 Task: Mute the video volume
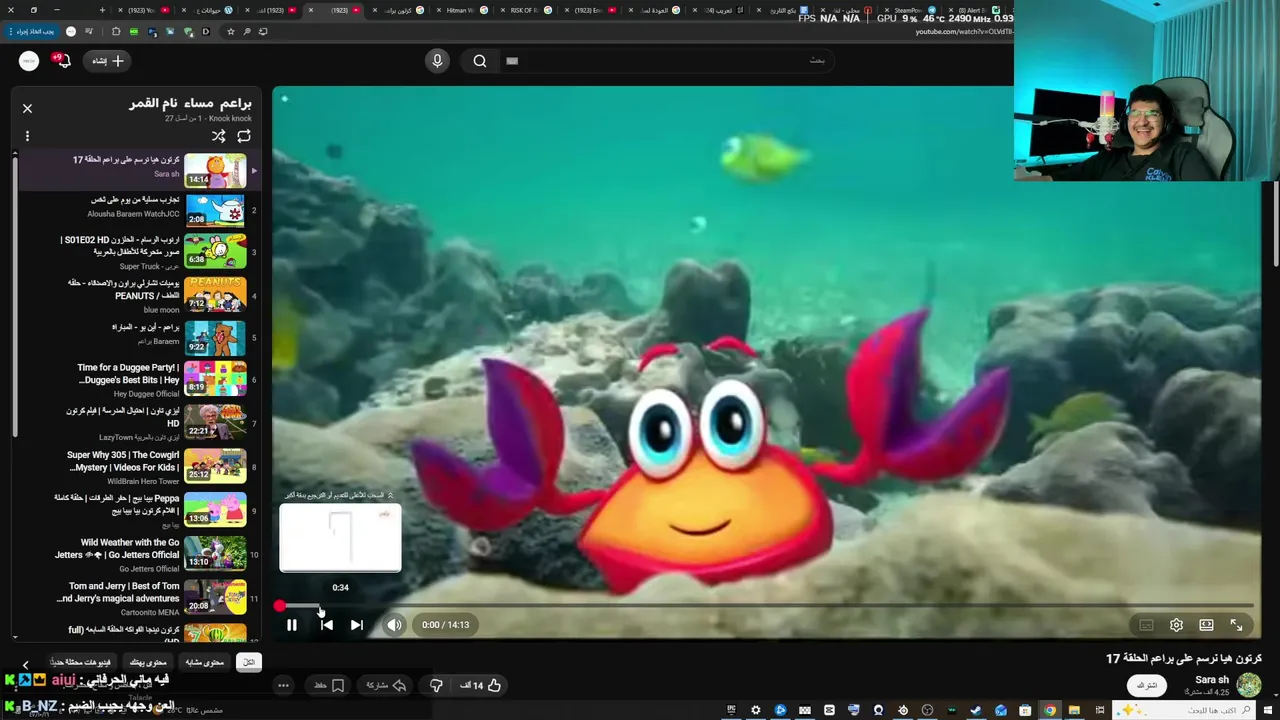pos(394,625)
